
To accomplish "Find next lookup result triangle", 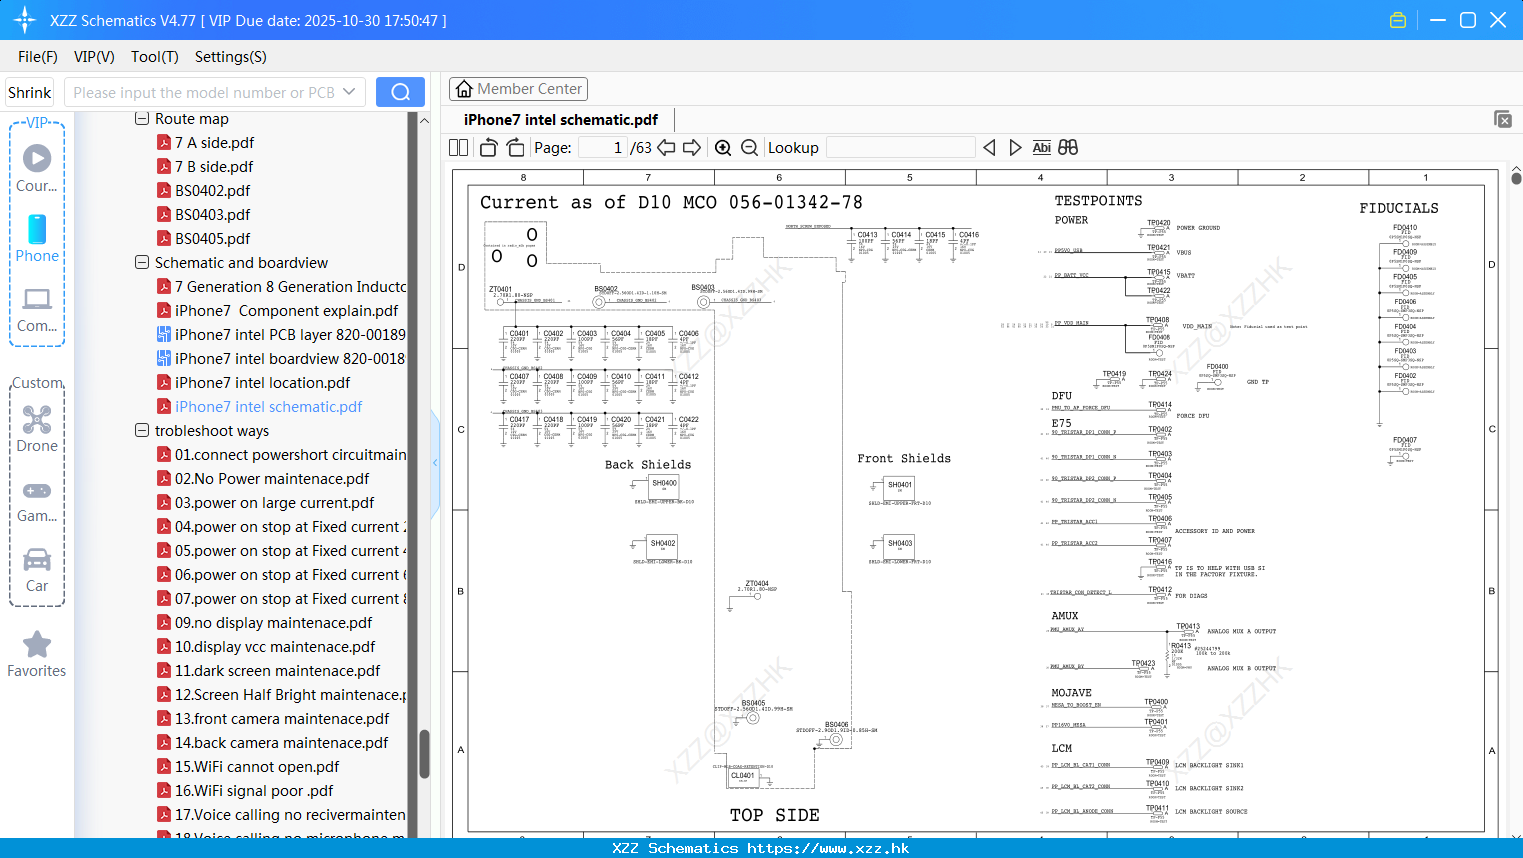I will tap(1015, 148).
